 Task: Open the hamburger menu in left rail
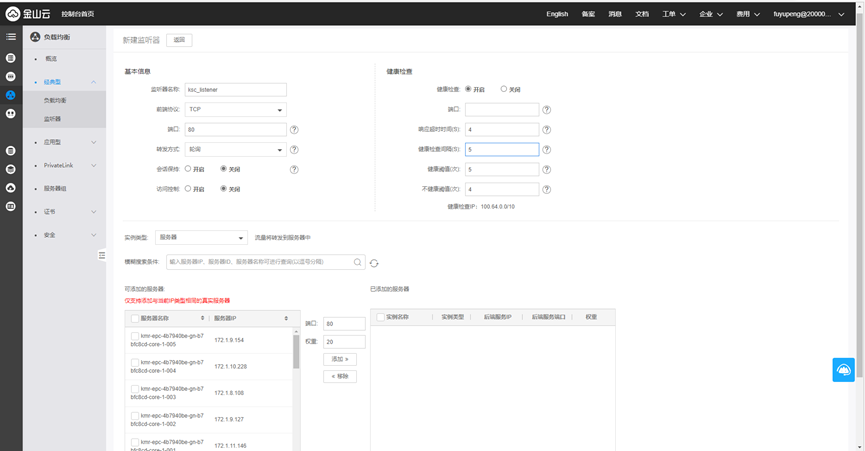(x=11, y=37)
